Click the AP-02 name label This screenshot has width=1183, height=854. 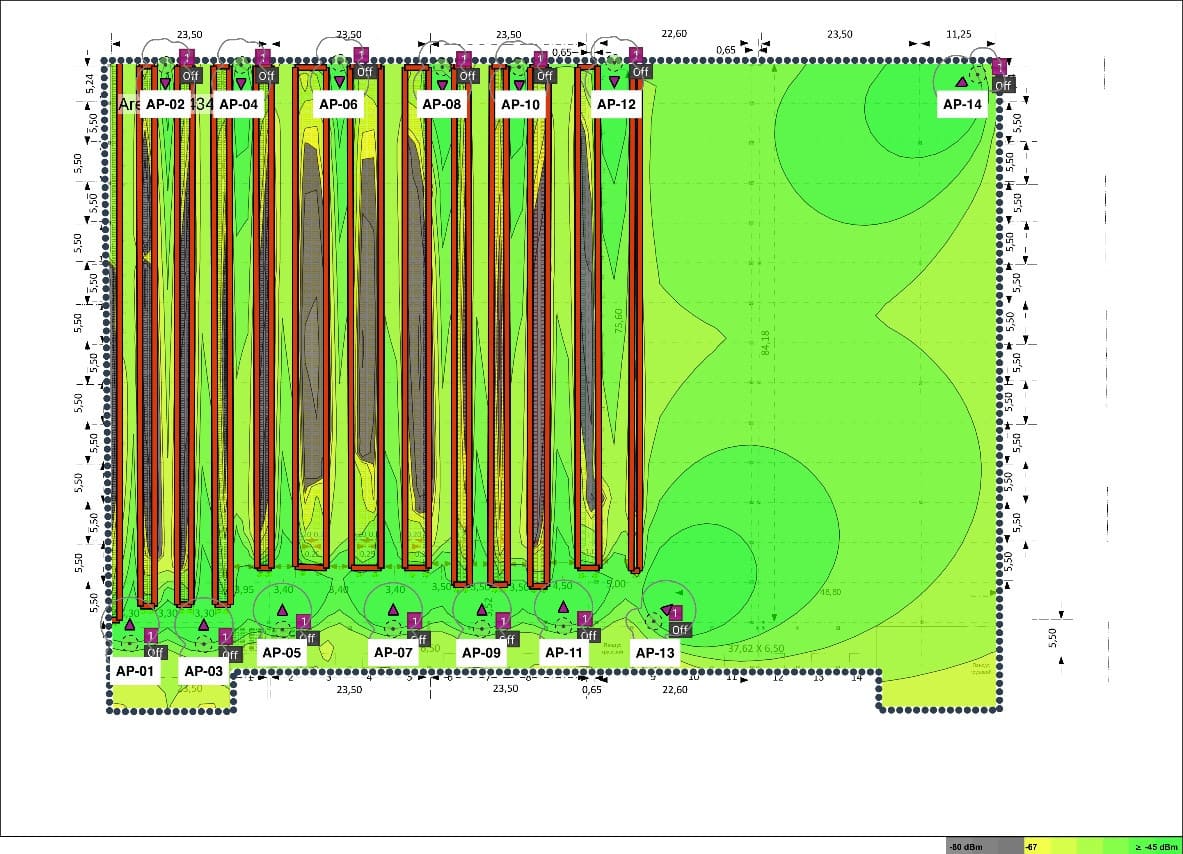(x=165, y=104)
